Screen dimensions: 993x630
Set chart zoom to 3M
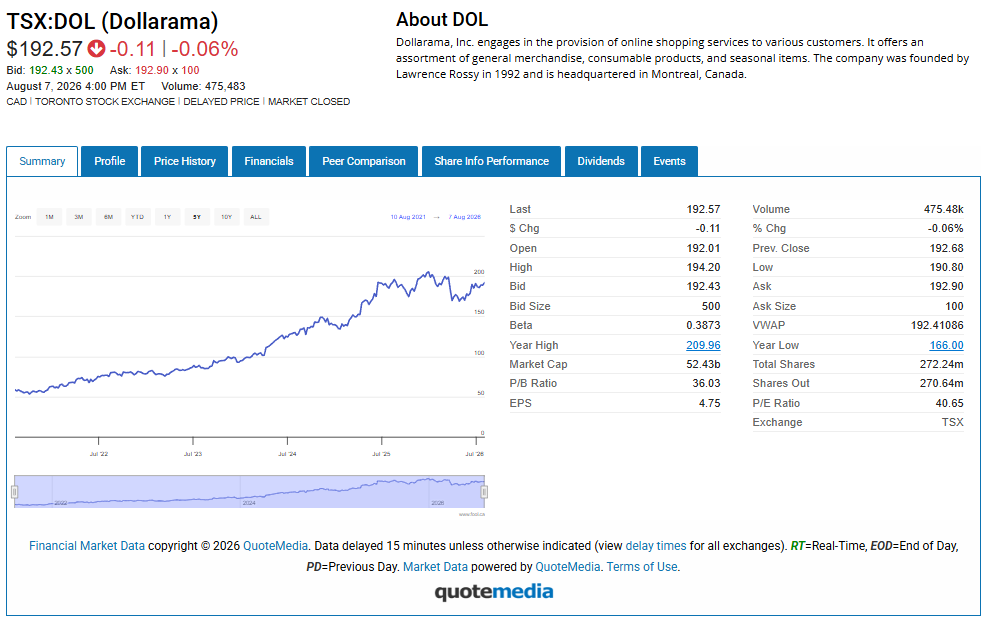click(79, 217)
